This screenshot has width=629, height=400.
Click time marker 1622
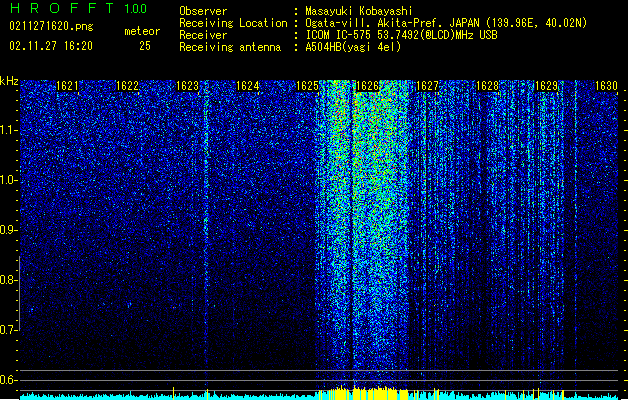click(x=127, y=86)
